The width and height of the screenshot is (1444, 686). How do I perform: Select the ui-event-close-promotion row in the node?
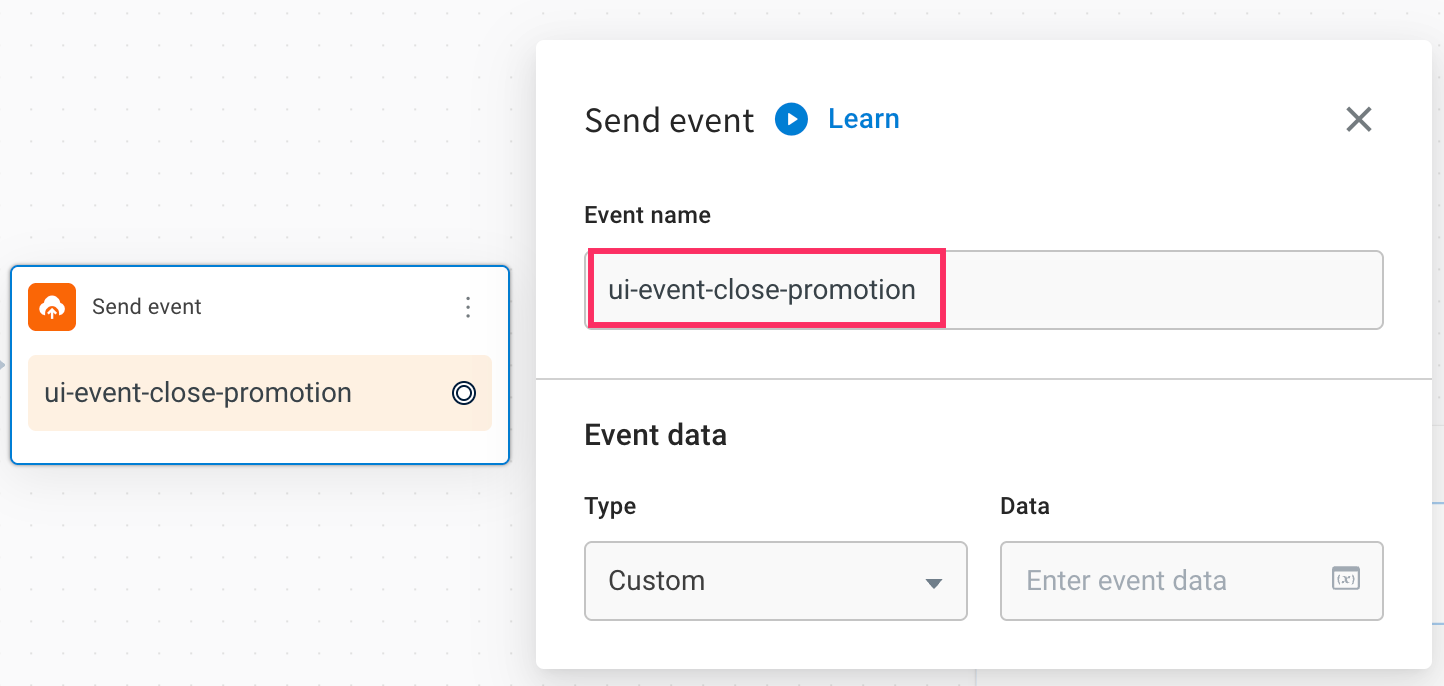click(x=260, y=393)
